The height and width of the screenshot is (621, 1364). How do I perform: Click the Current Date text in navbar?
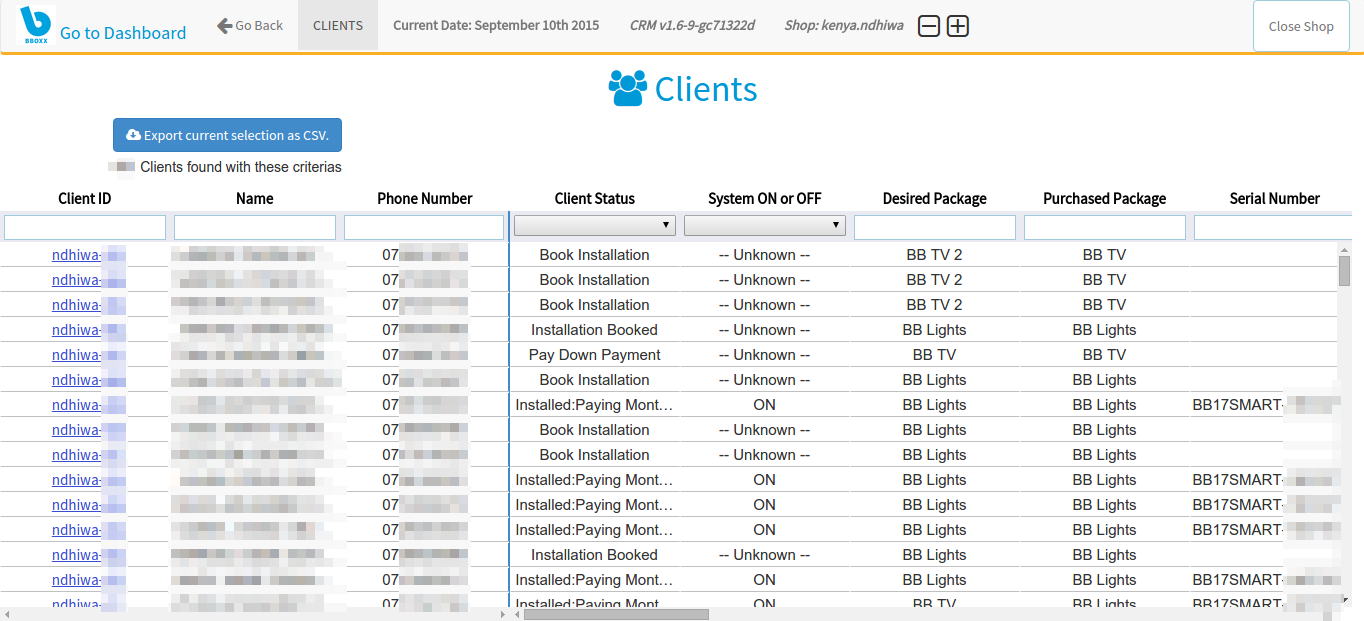pos(496,25)
